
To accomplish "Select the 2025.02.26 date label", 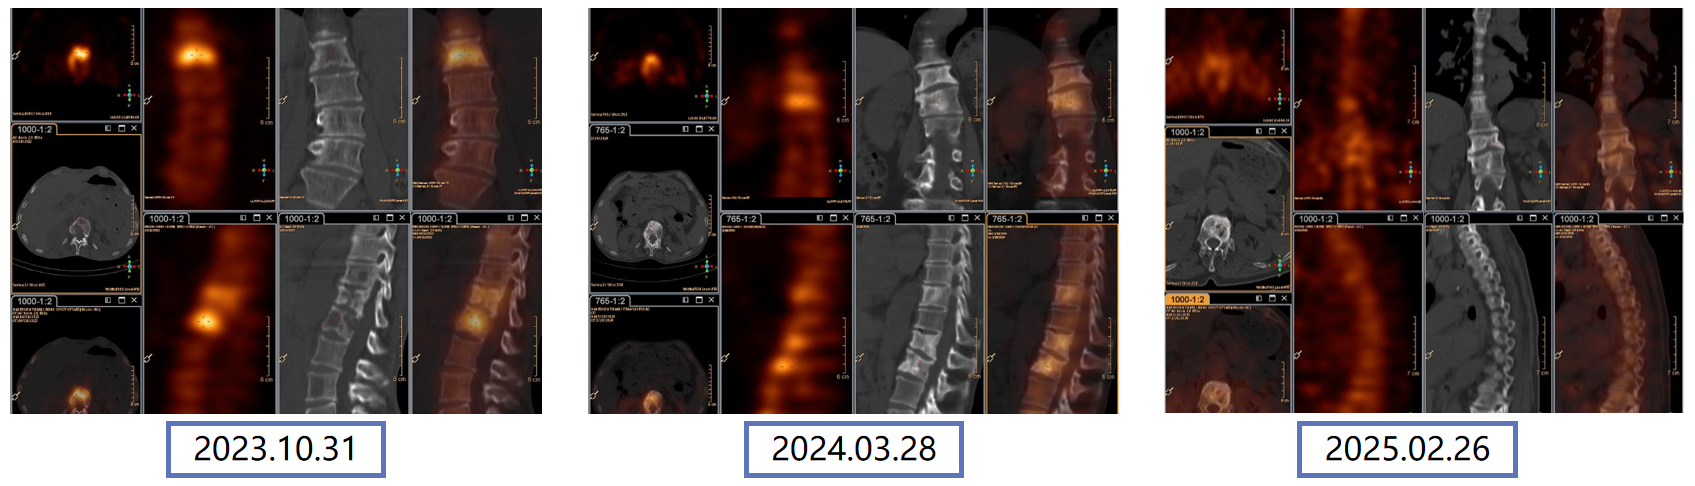I will [x=1407, y=449].
